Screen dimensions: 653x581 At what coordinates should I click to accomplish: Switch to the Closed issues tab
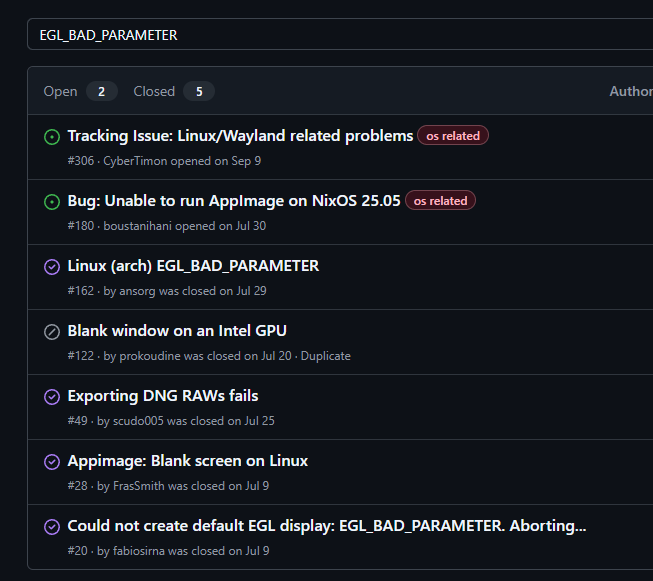[173, 91]
